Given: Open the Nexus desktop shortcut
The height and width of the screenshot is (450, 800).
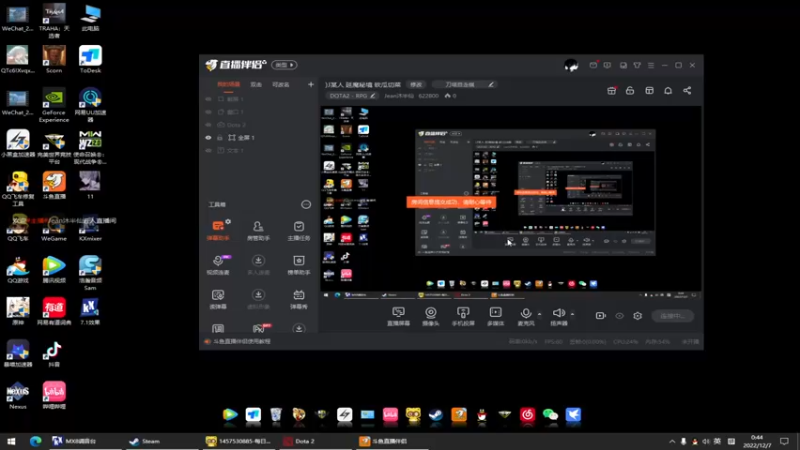Looking at the screenshot, I should [x=17, y=396].
